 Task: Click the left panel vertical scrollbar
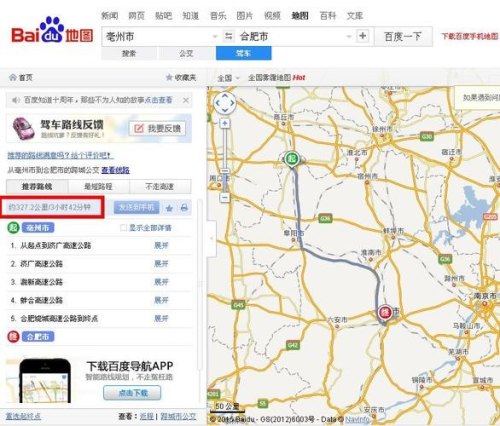(x=200, y=285)
